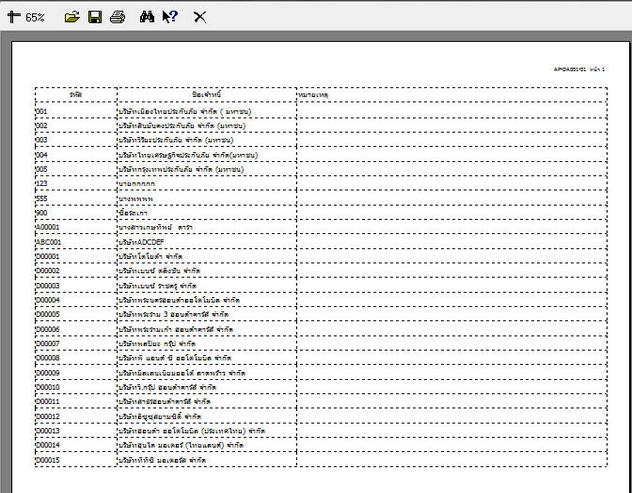This screenshot has height=493, width=632.
Task: Select row code 001
Action: tap(42, 111)
